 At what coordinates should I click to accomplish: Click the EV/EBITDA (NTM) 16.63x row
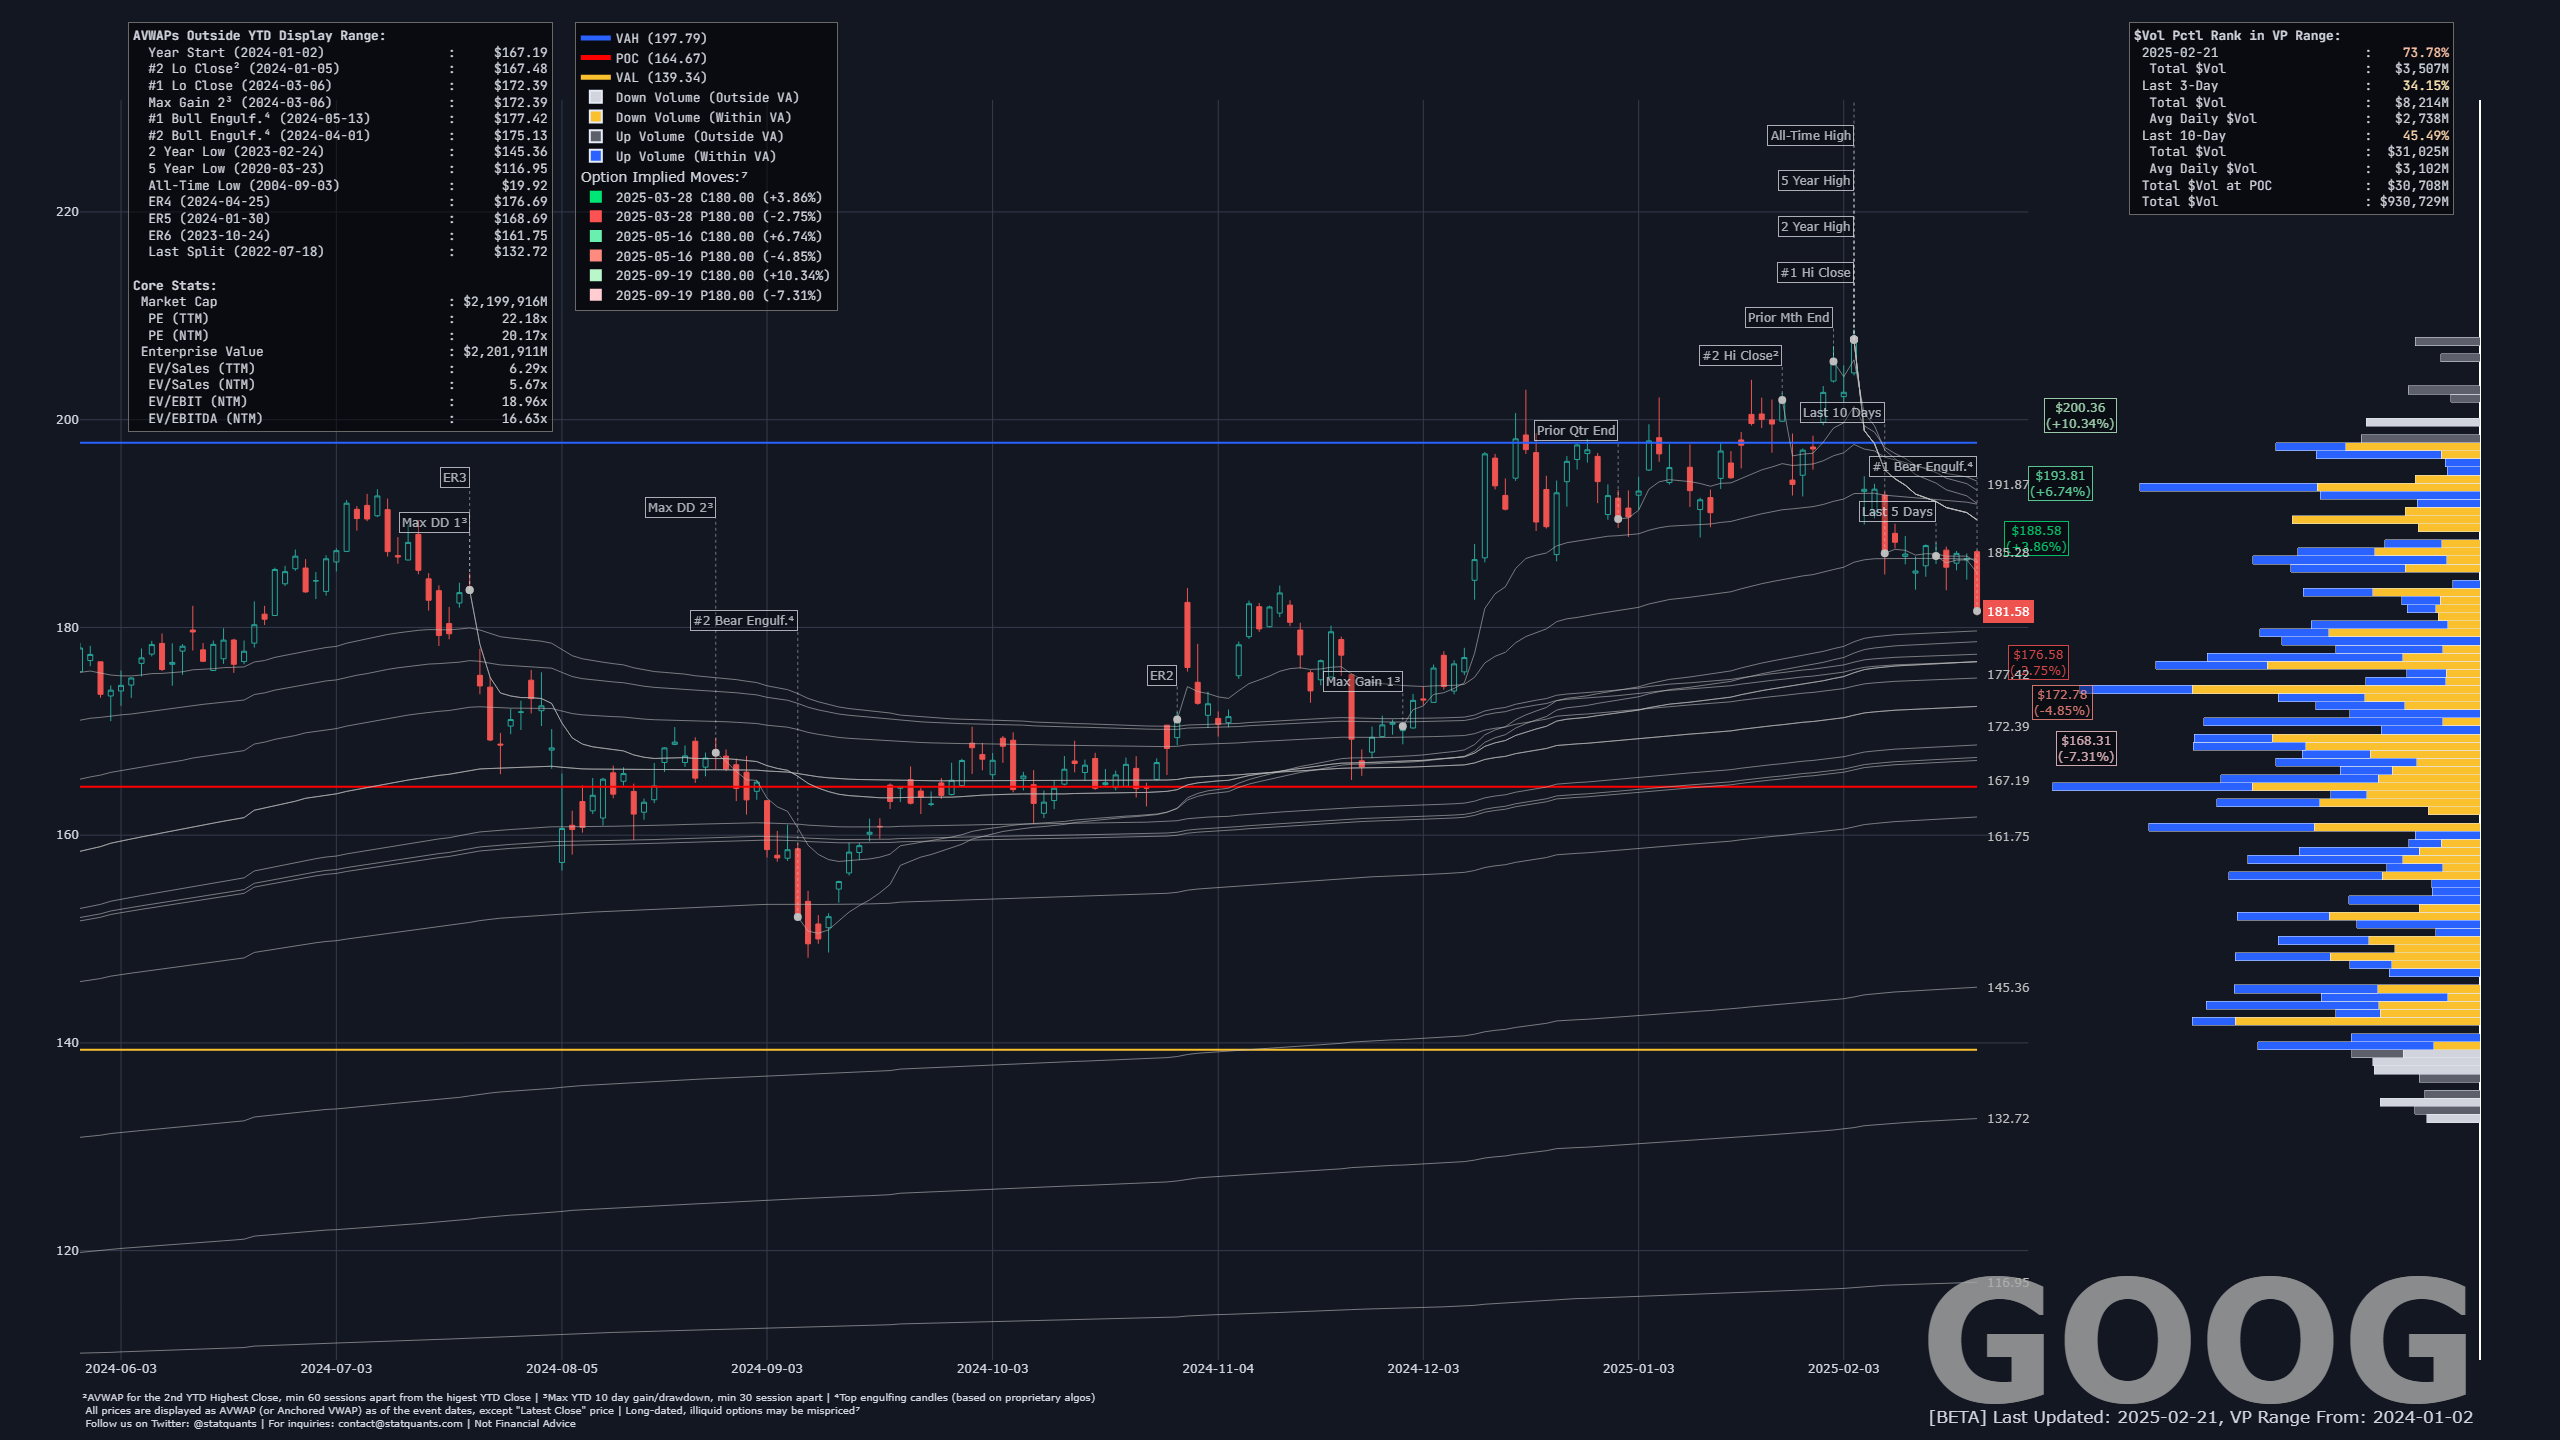(347, 419)
